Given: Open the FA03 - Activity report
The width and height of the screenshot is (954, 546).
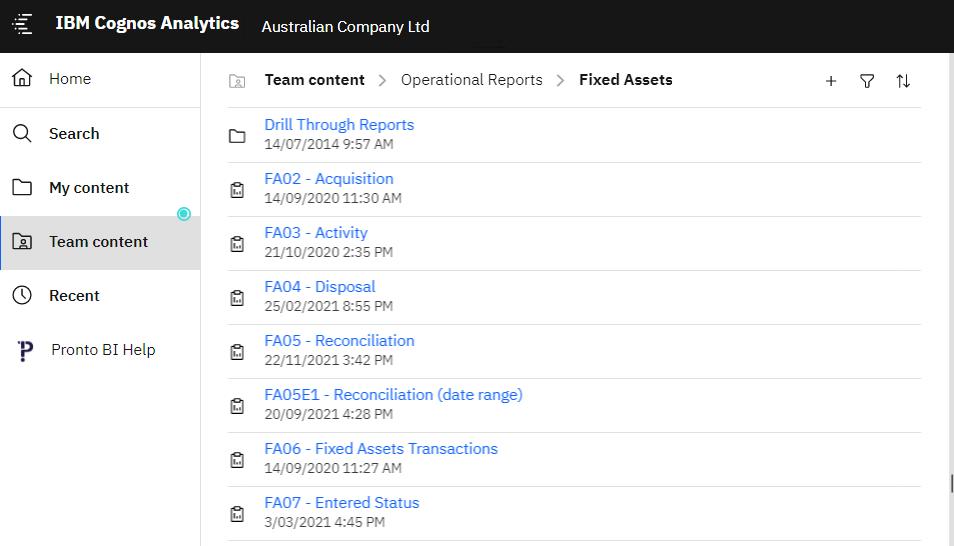Looking at the screenshot, I should pyautogui.click(x=316, y=233).
